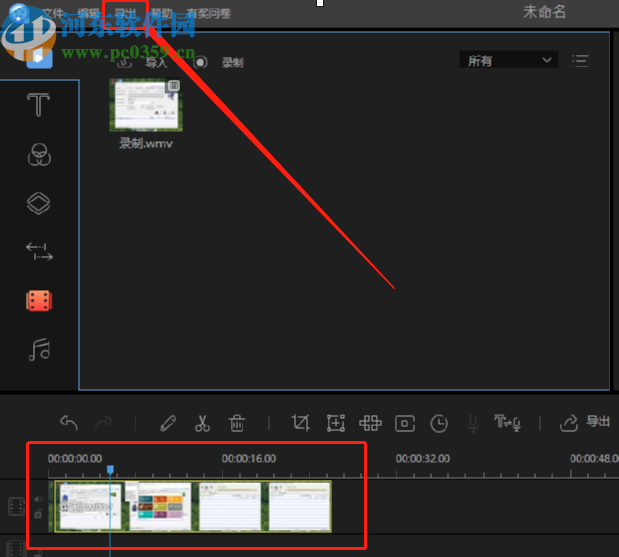619x557 pixels.
Task: Undo the last timeline action
Action: click(x=69, y=423)
